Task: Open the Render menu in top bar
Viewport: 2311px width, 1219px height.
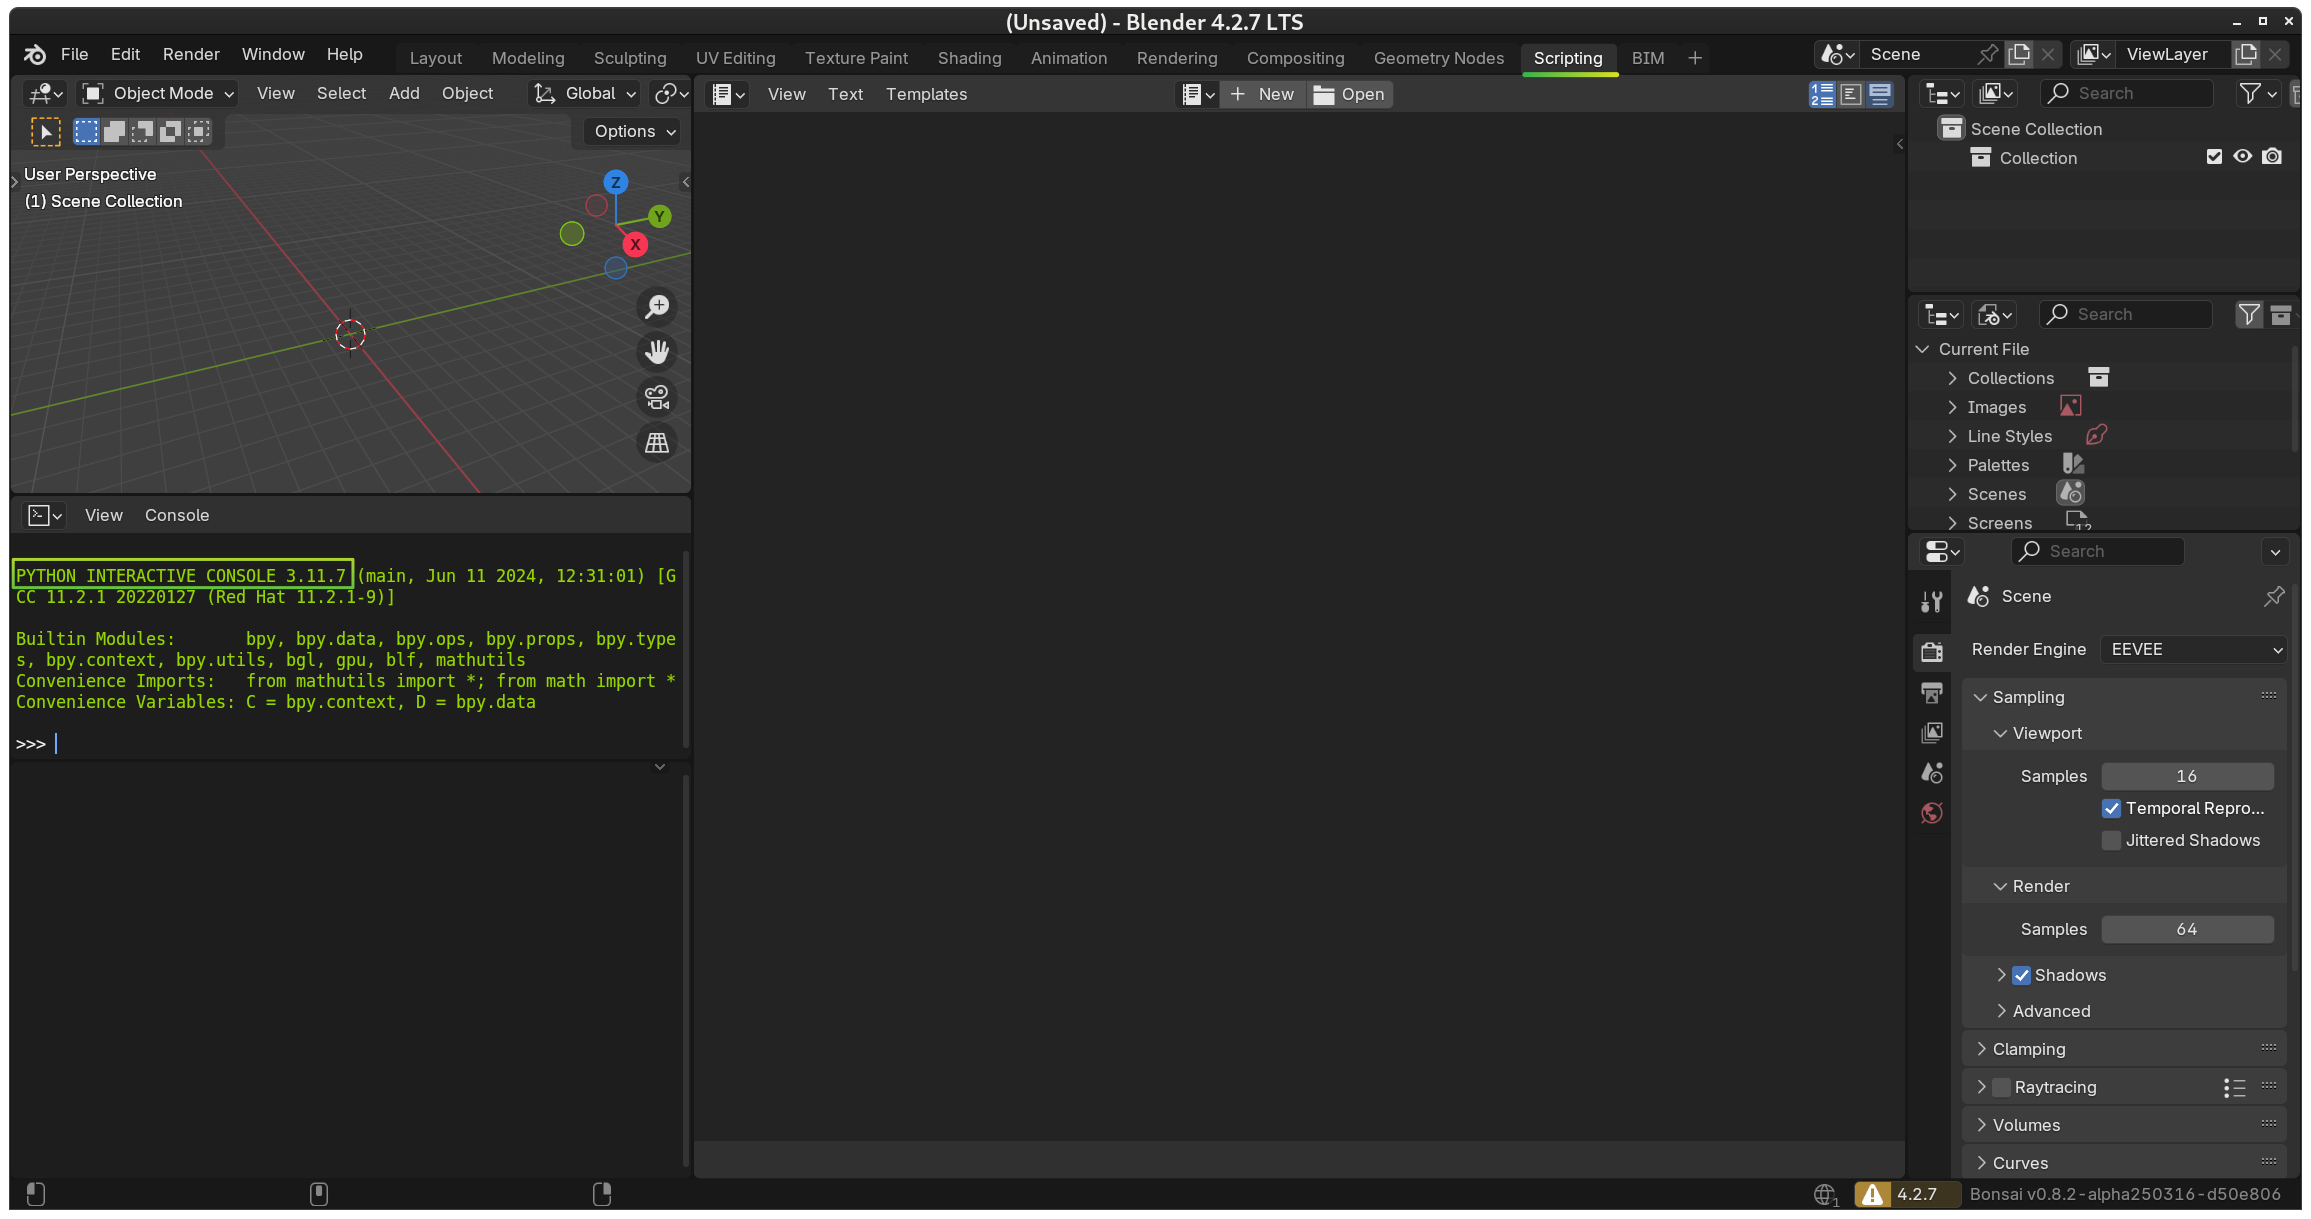Action: pyautogui.click(x=191, y=54)
